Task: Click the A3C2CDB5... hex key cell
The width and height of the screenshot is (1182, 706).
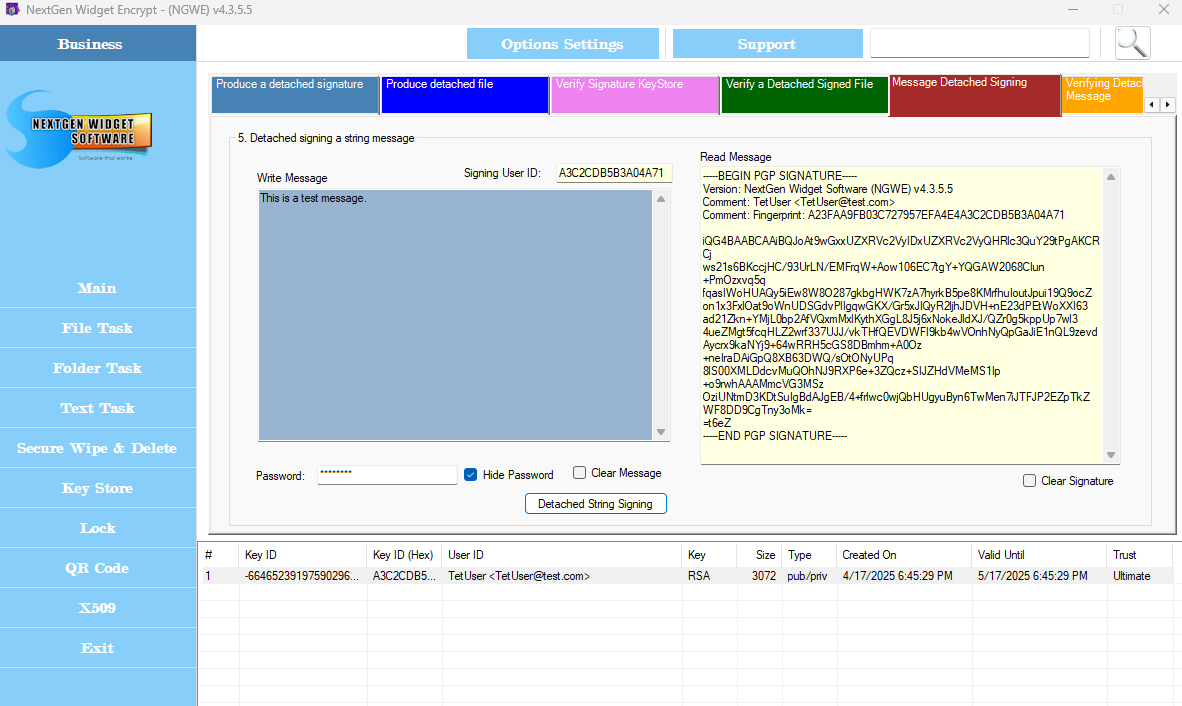Action: click(x=404, y=576)
